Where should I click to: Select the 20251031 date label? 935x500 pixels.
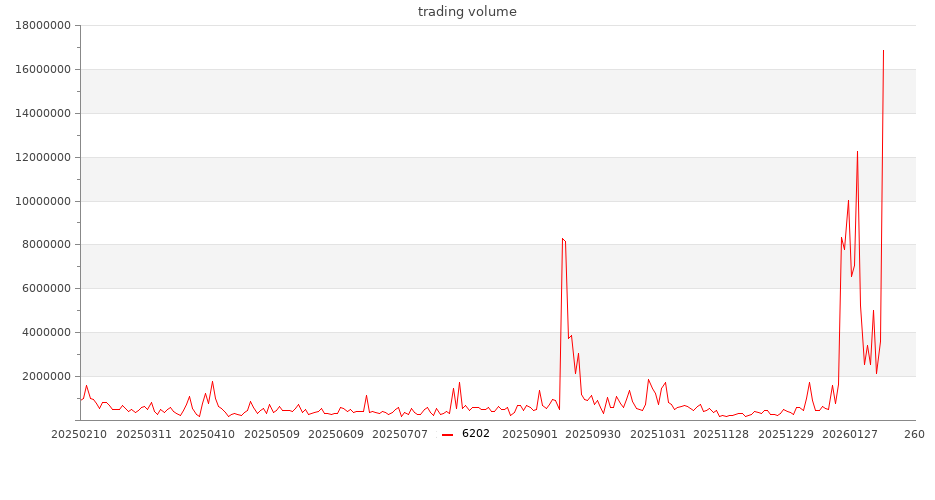[x=659, y=434]
